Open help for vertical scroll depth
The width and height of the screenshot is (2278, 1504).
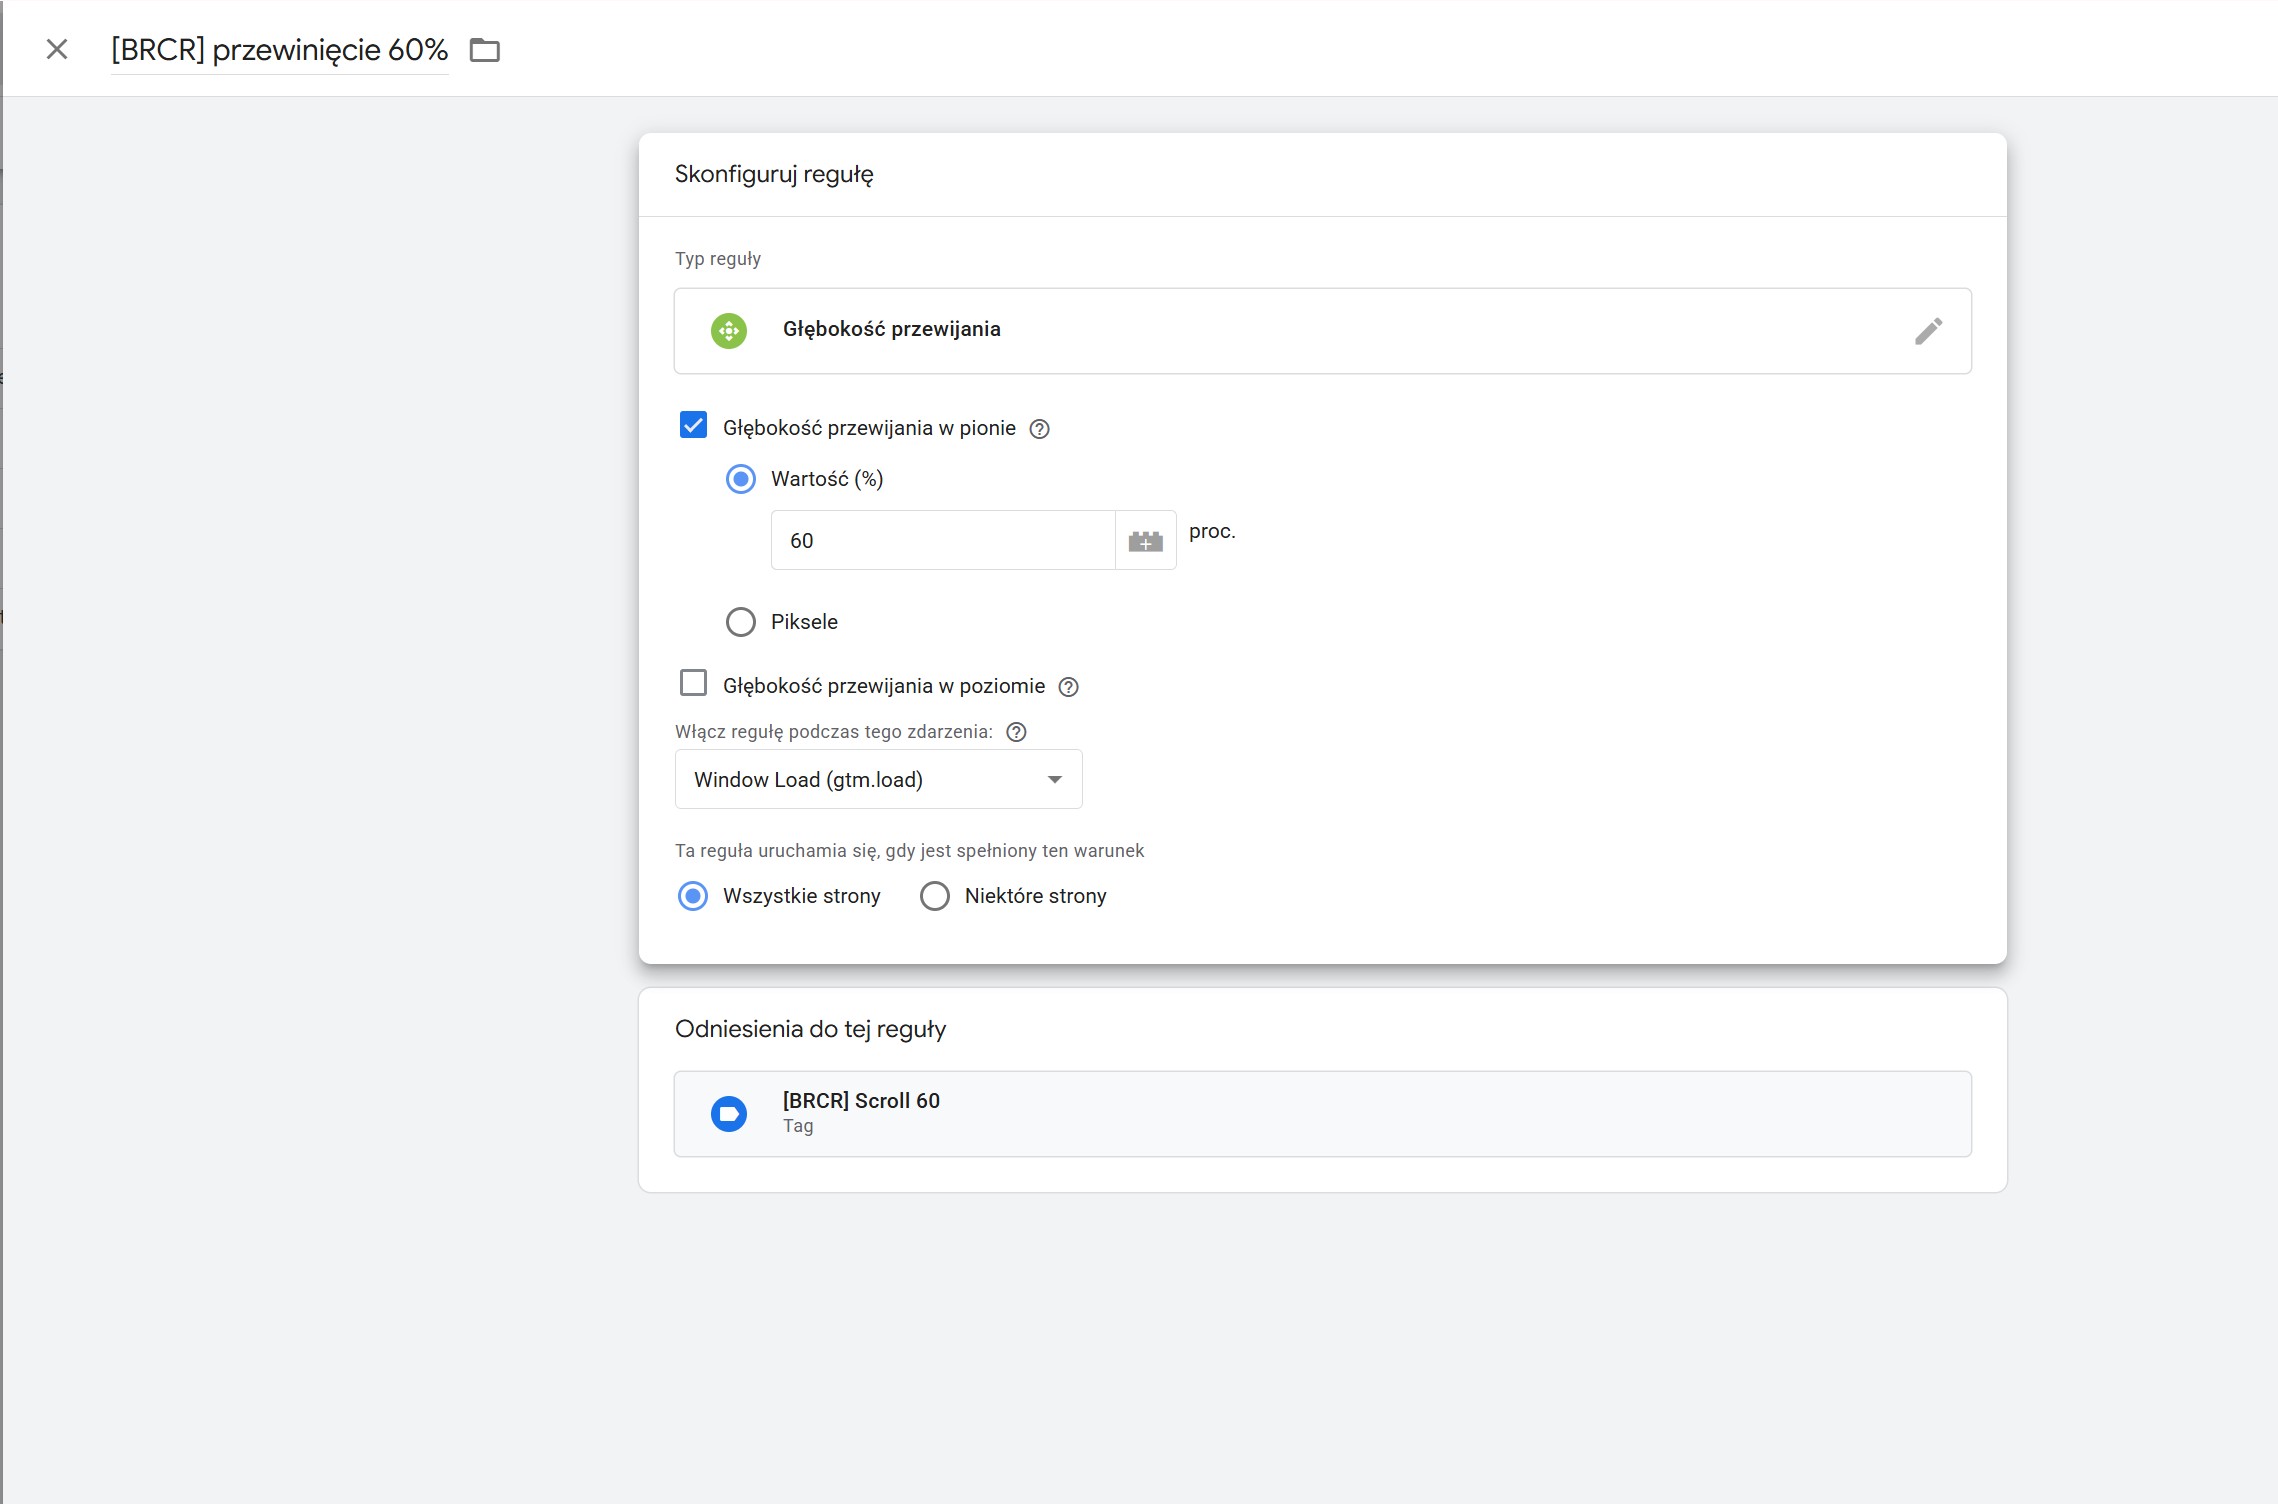[x=1039, y=429]
